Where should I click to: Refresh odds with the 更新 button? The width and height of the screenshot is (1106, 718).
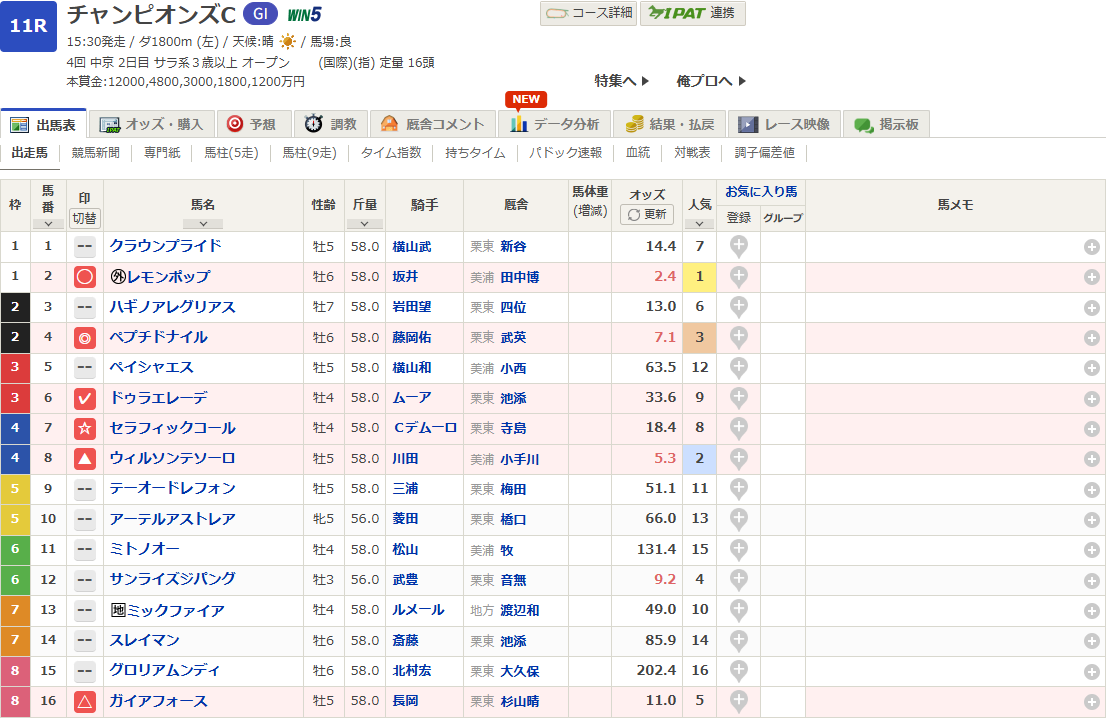pyautogui.click(x=647, y=214)
